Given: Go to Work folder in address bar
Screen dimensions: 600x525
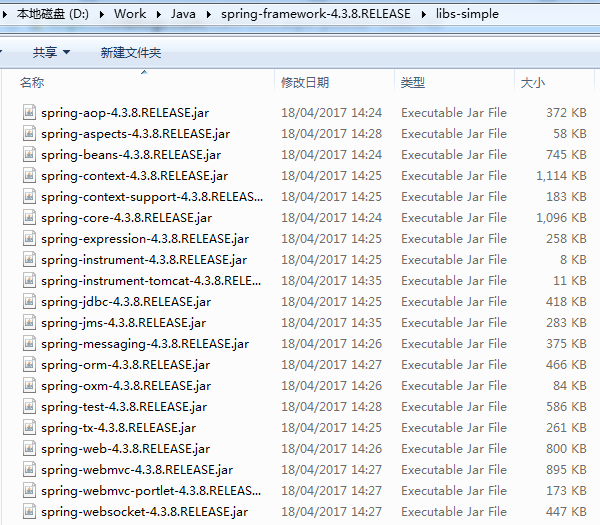Looking at the screenshot, I should pyautogui.click(x=130, y=14).
